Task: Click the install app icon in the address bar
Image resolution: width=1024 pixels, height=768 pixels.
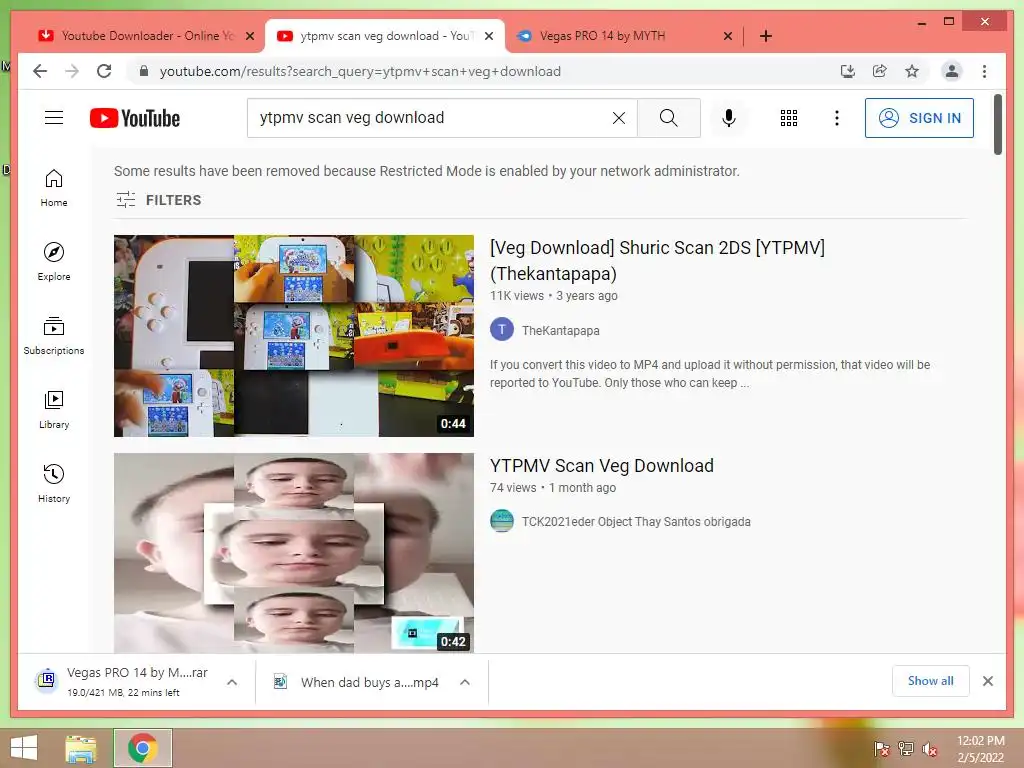Action: coord(847,71)
